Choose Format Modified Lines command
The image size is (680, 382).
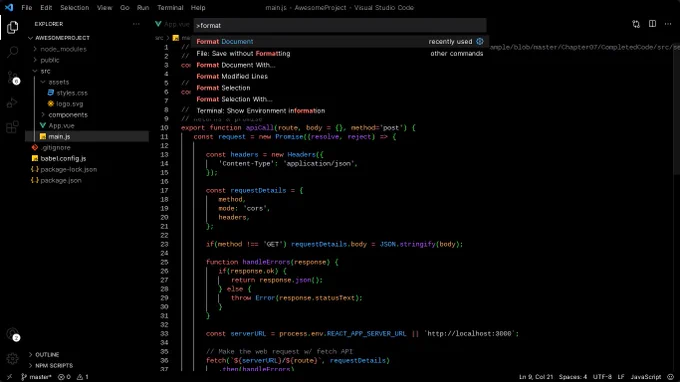click(340, 76)
